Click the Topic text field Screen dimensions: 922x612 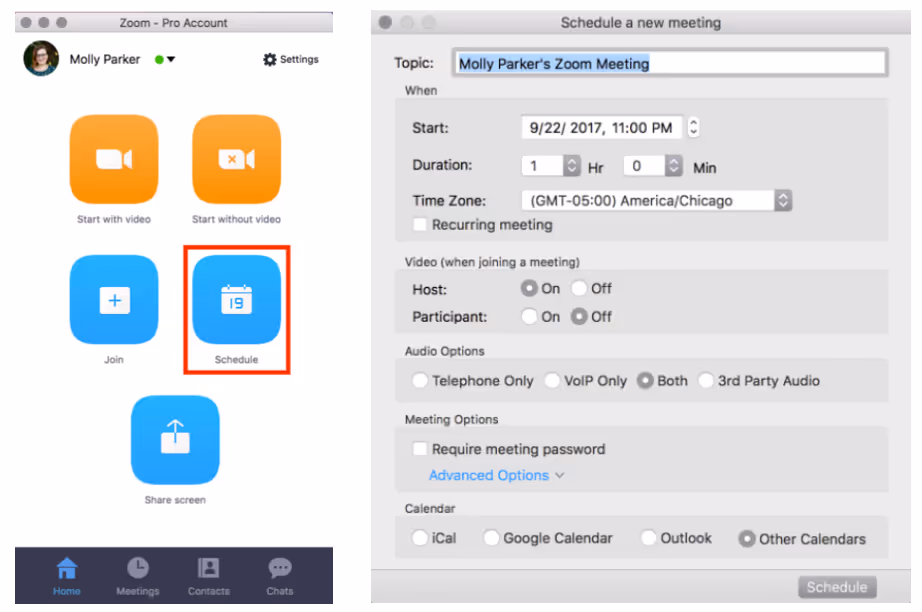(x=670, y=63)
